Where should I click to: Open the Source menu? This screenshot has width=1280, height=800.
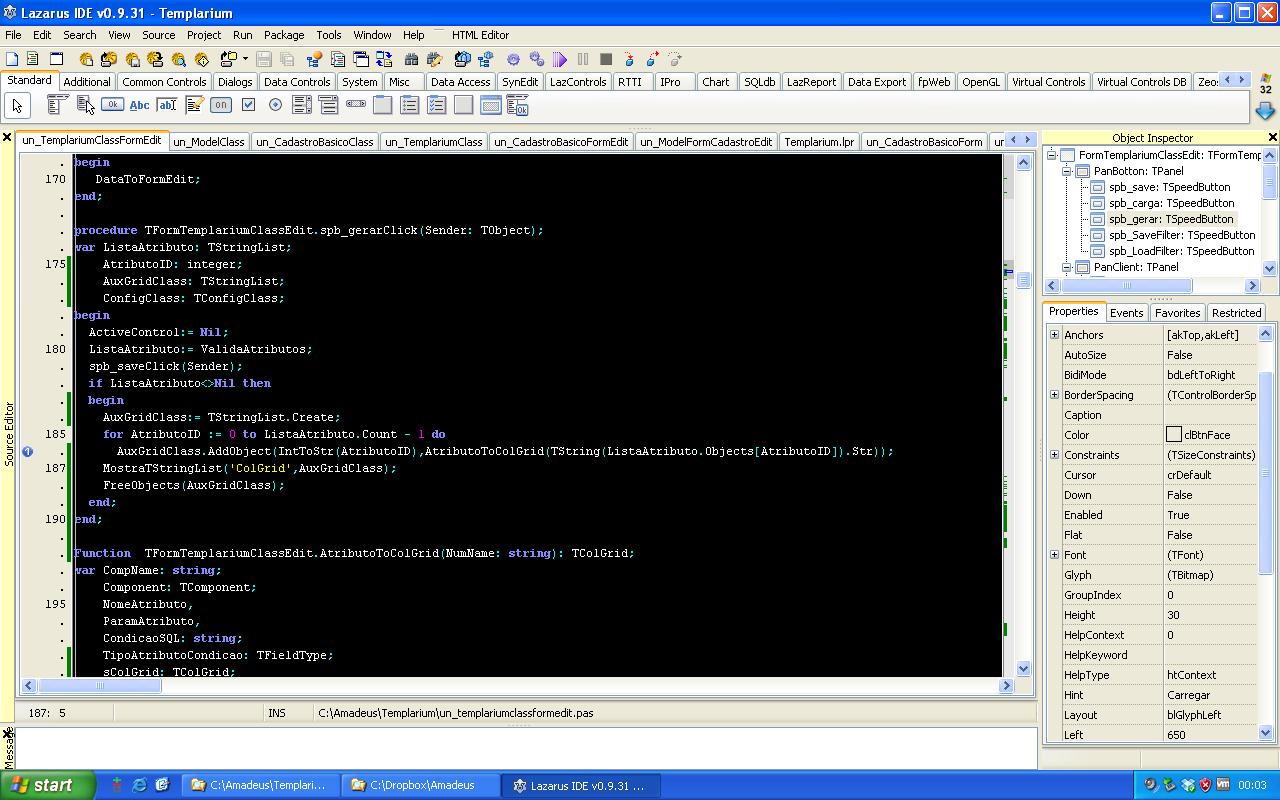coord(158,35)
